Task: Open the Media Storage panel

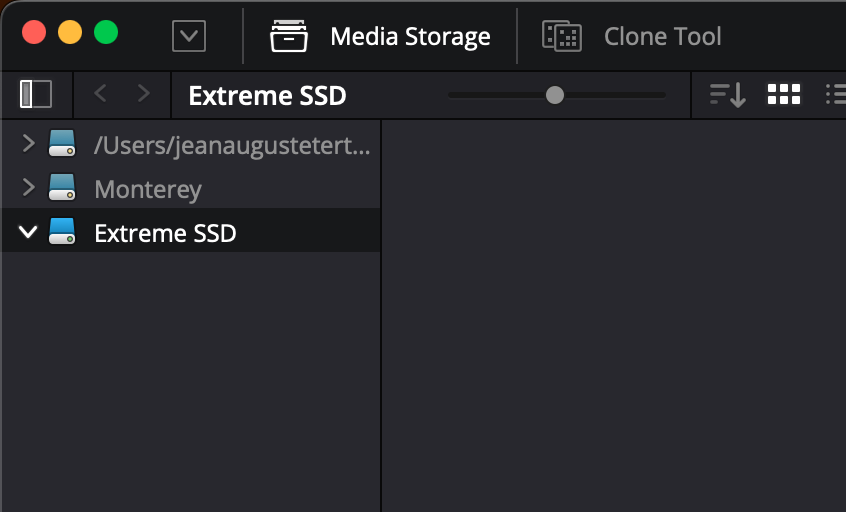Action: (x=410, y=37)
